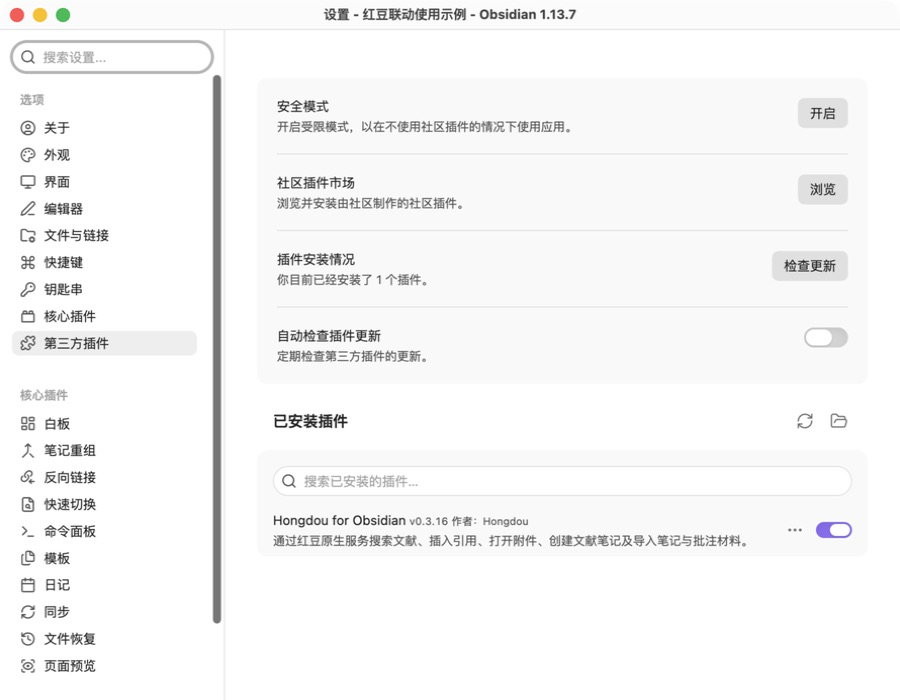Click the preview eye icon beside 页面预览
This screenshot has height=700, width=900.
coord(28,666)
